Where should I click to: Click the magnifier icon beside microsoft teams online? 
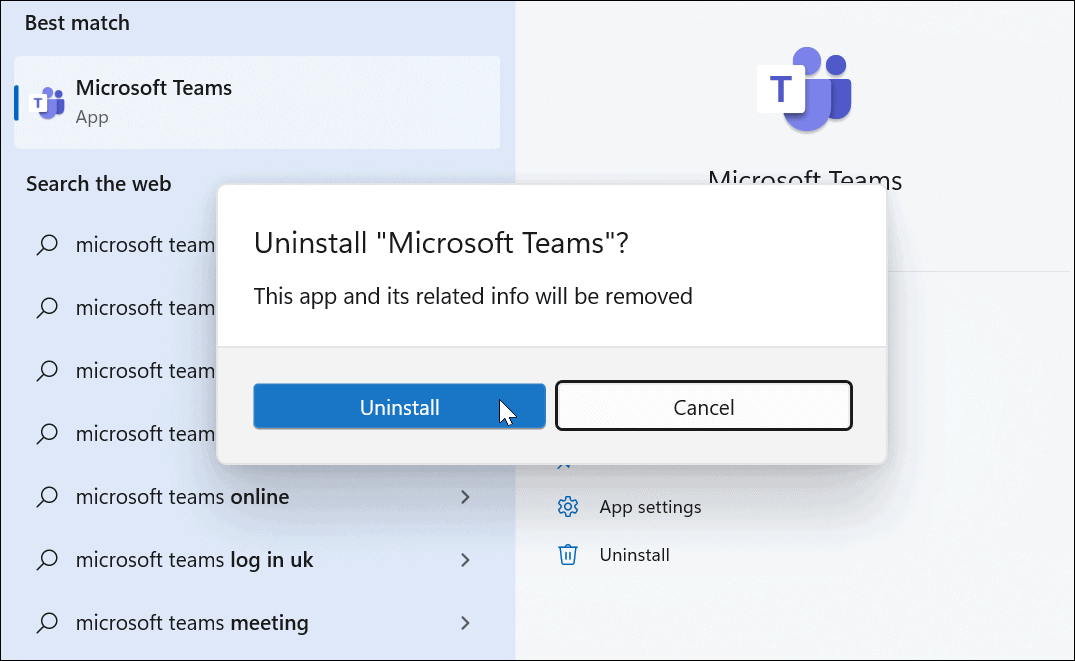click(46, 496)
